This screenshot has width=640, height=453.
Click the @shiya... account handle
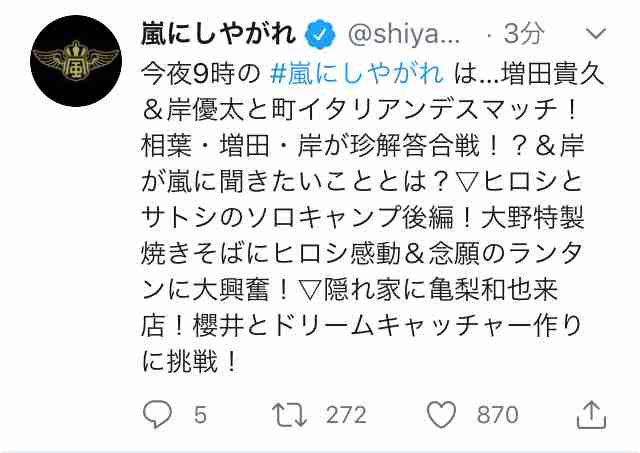pyautogui.click(x=404, y=34)
